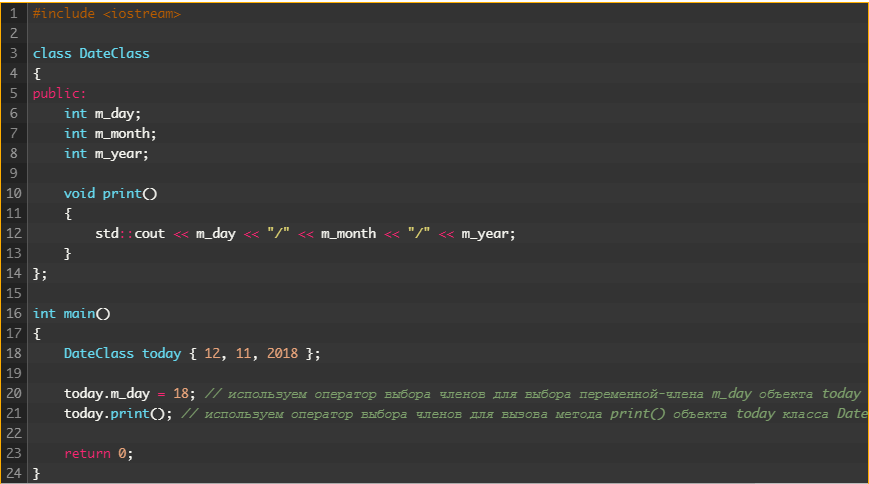
Task: Click the opening brace on line 17
Action: [x=37, y=334]
